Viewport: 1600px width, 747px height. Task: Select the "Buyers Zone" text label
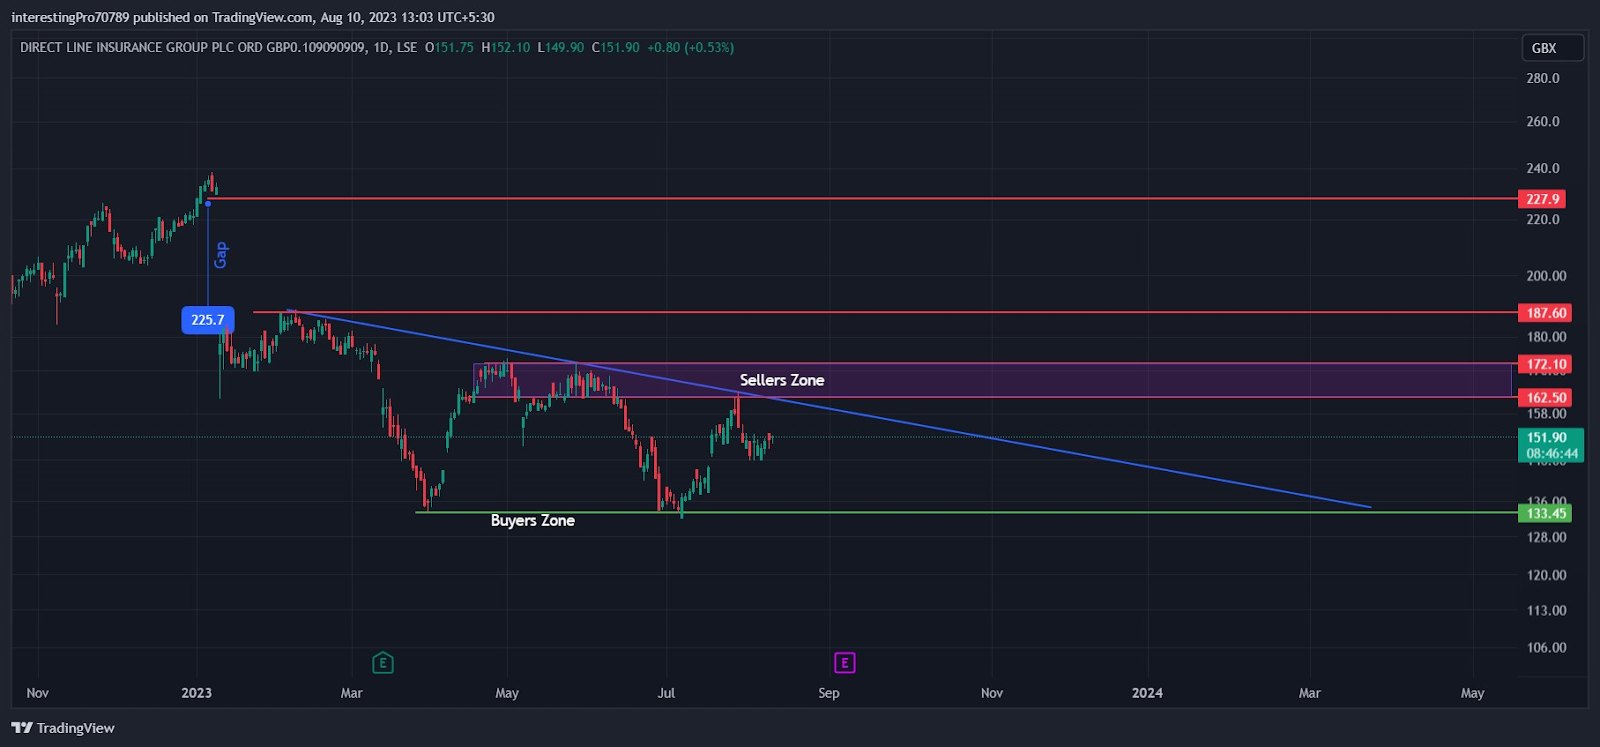(533, 520)
